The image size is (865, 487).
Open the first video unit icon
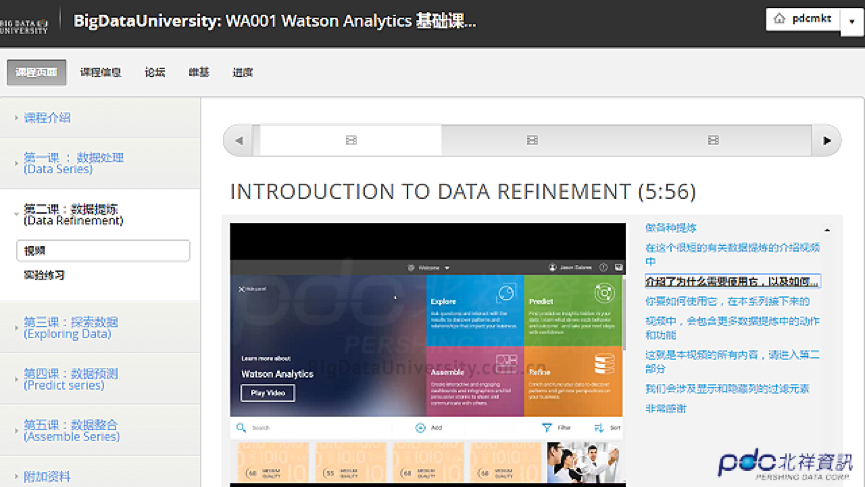[x=351, y=141]
